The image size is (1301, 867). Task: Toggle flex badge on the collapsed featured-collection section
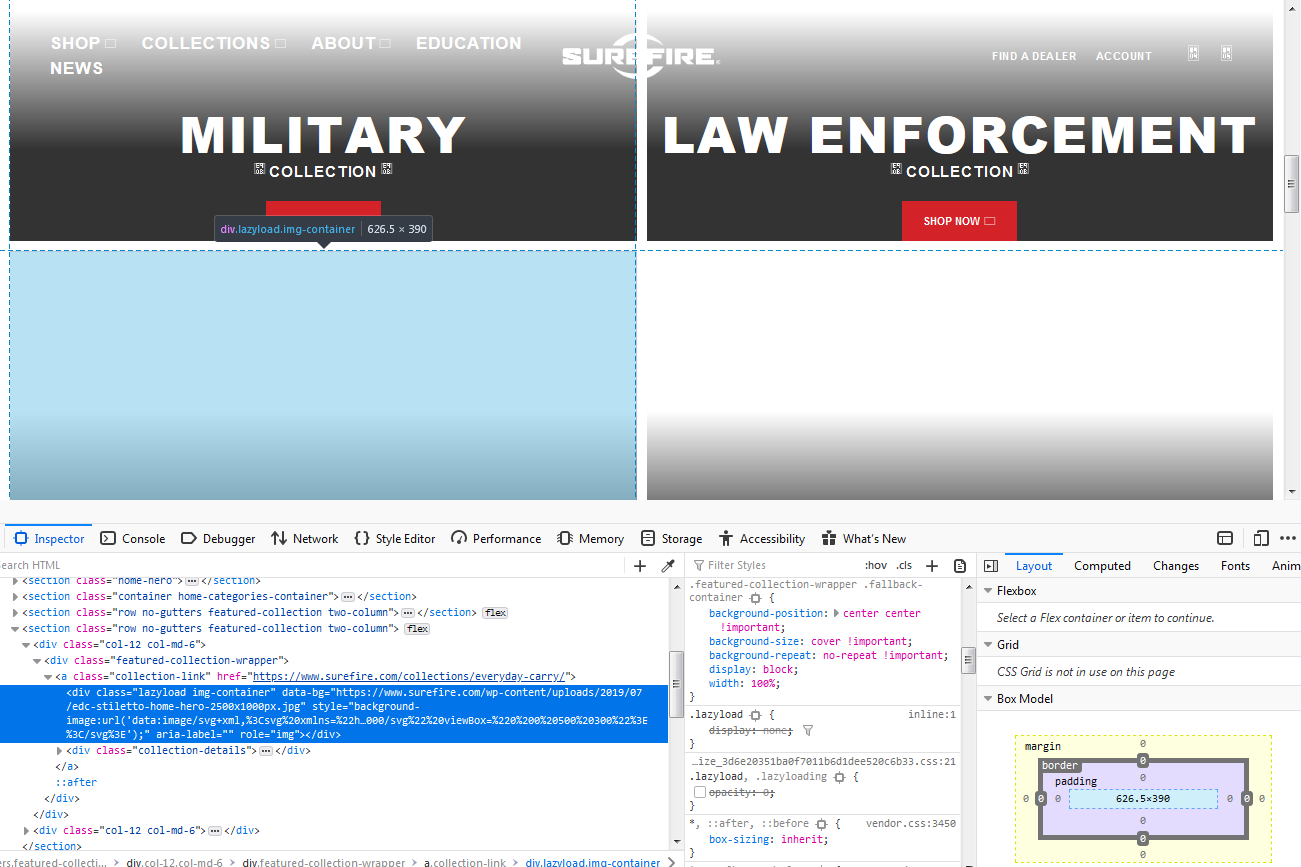[495, 613]
